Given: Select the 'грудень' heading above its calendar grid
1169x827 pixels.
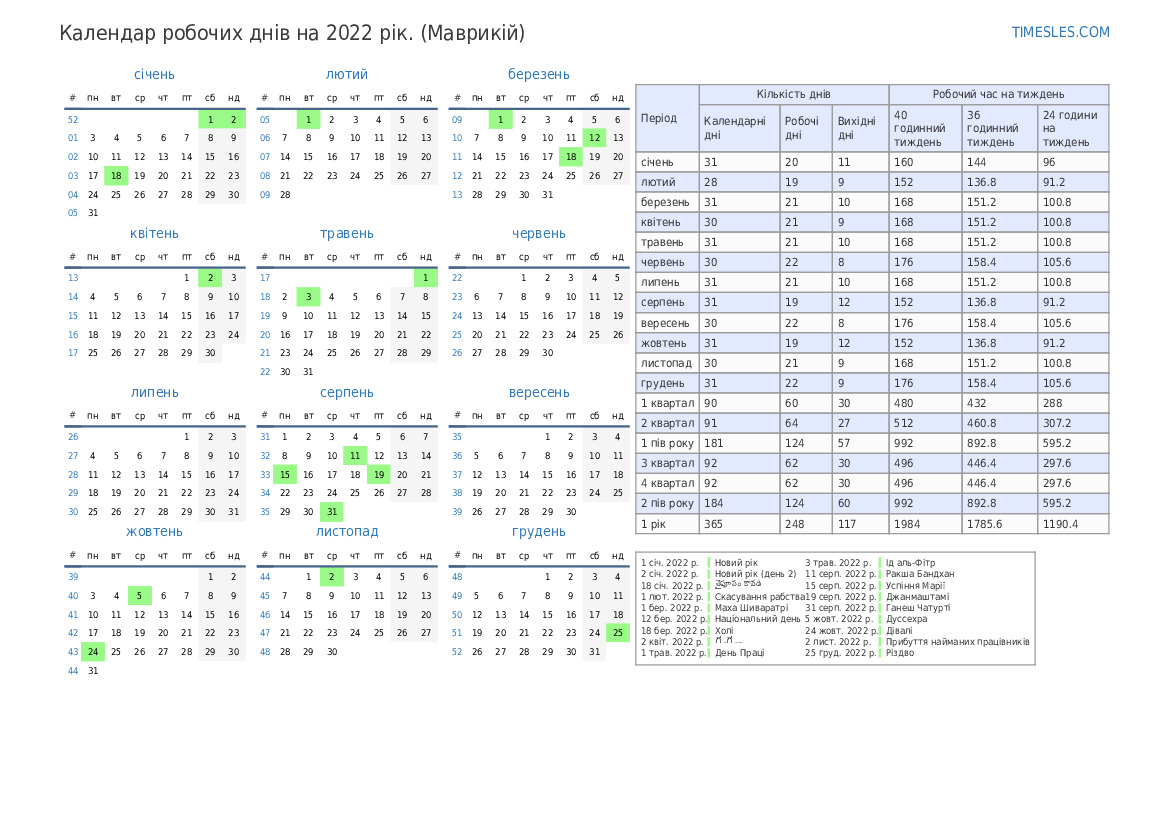Looking at the screenshot, I should 539,532.
